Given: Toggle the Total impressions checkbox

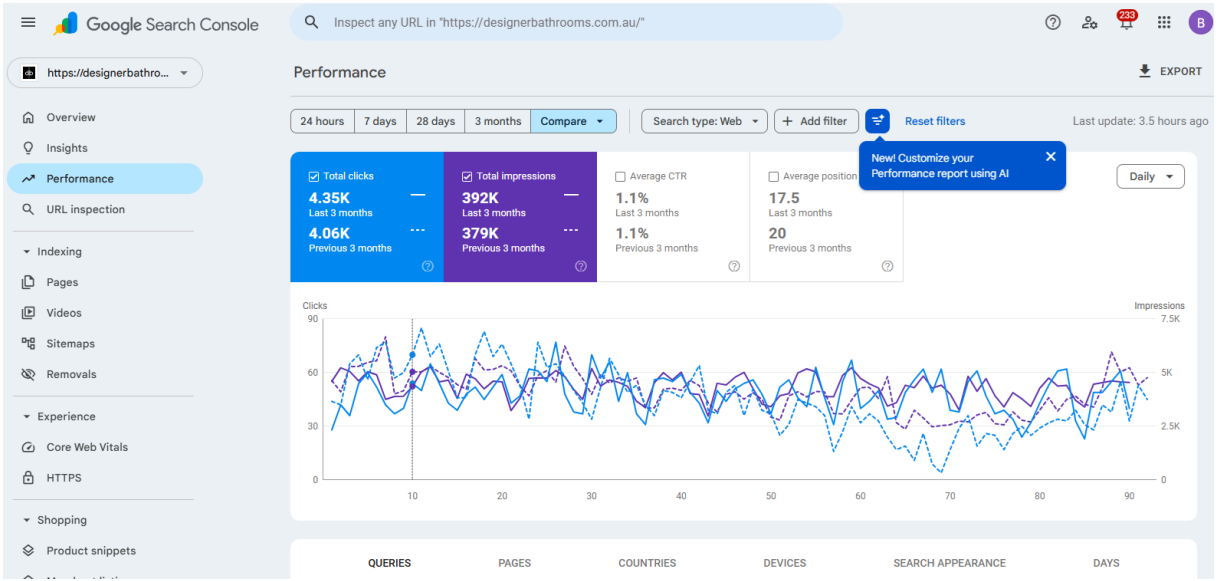Looking at the screenshot, I should click(x=467, y=176).
